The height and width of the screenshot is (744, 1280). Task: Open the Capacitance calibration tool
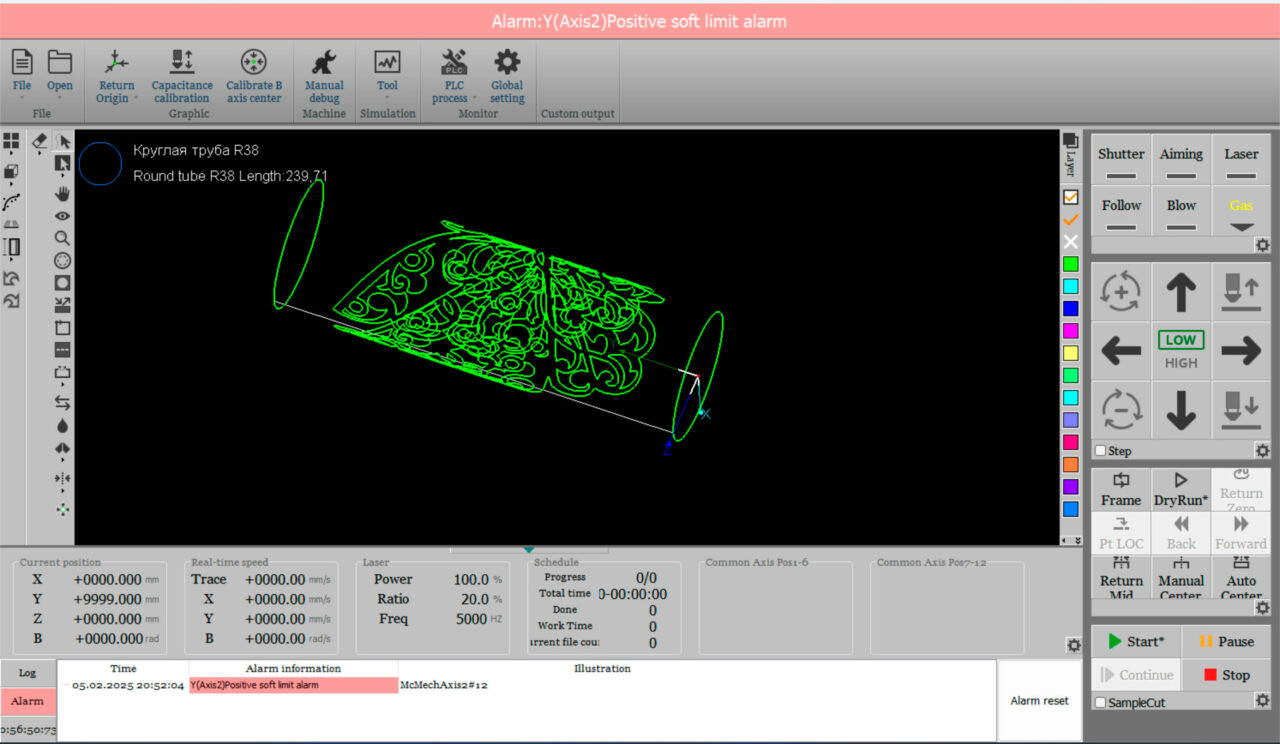point(182,76)
